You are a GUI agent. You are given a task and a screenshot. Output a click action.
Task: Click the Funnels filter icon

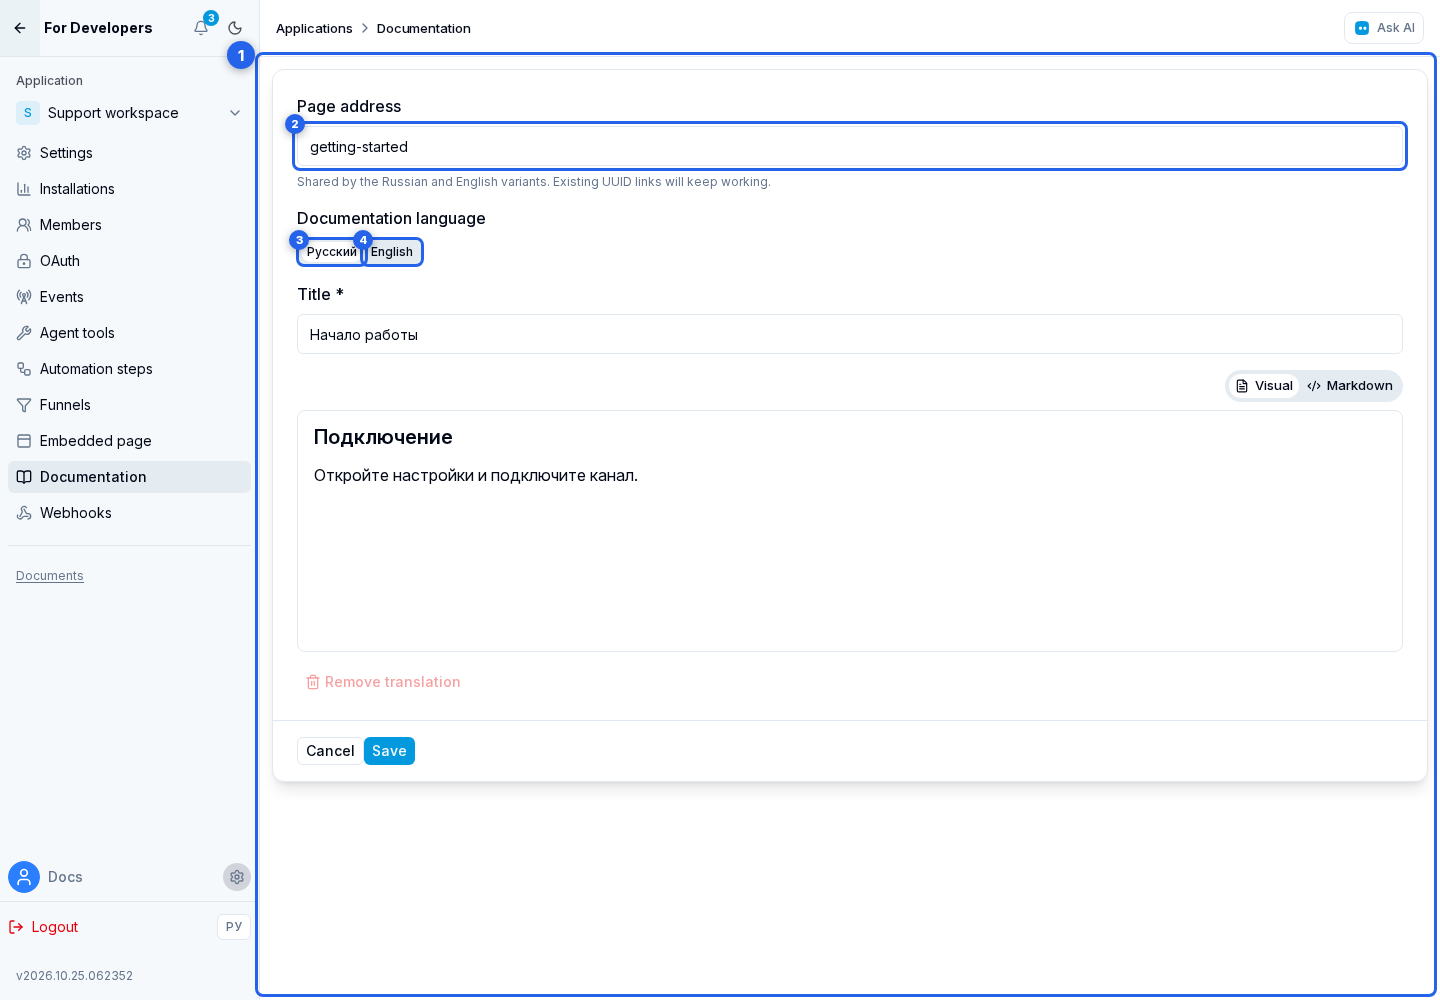tap(24, 405)
